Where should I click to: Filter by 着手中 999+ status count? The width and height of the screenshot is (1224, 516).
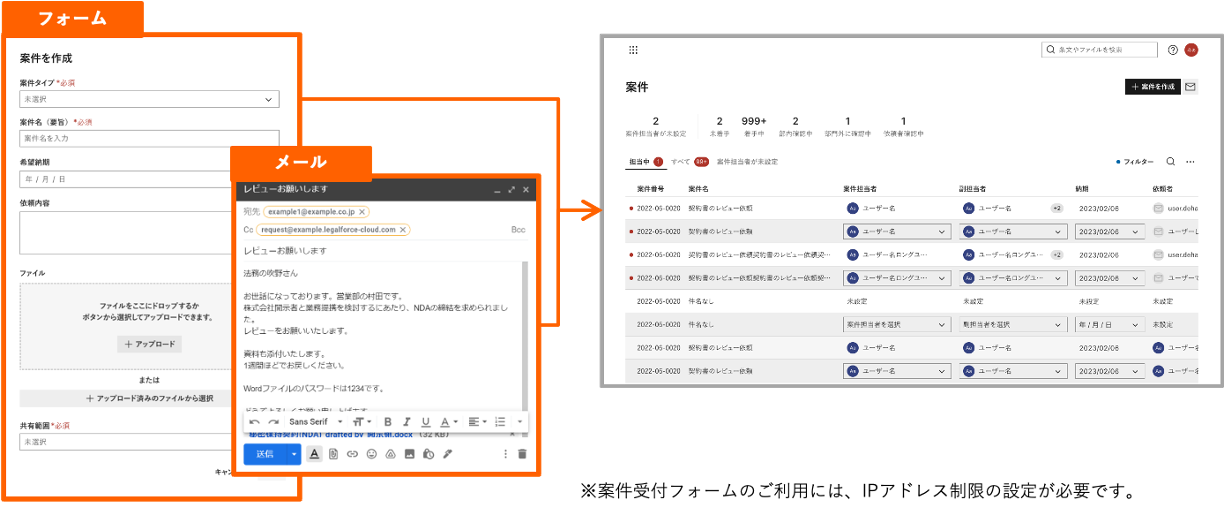(x=753, y=126)
